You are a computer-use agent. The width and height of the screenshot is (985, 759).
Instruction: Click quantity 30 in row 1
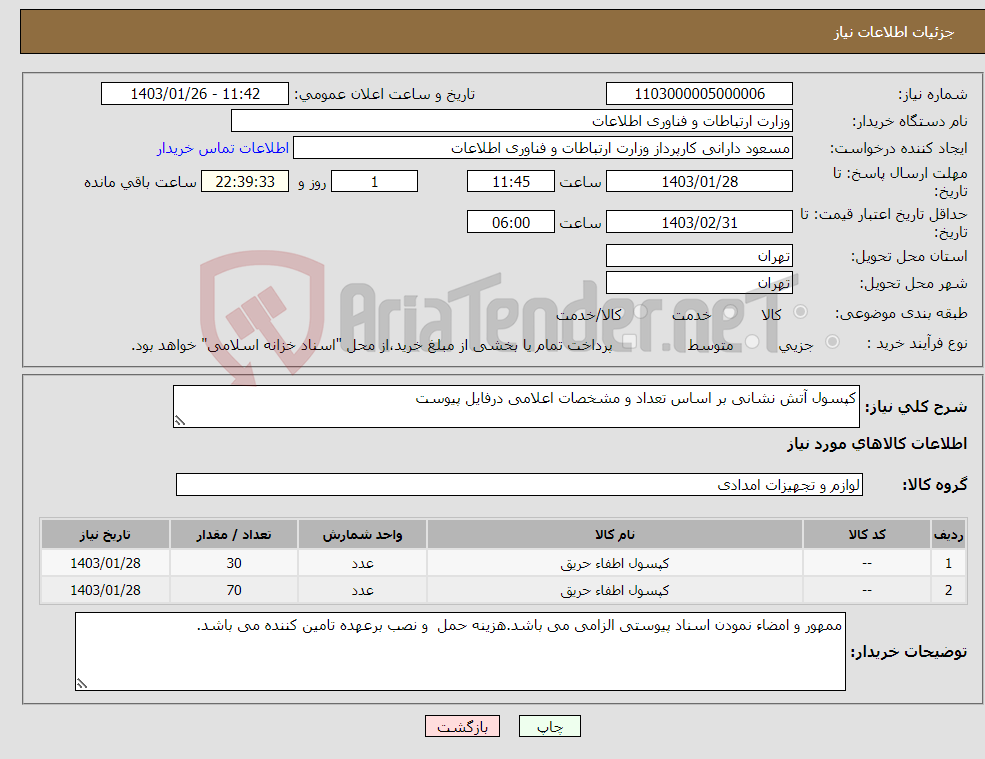pos(234,564)
